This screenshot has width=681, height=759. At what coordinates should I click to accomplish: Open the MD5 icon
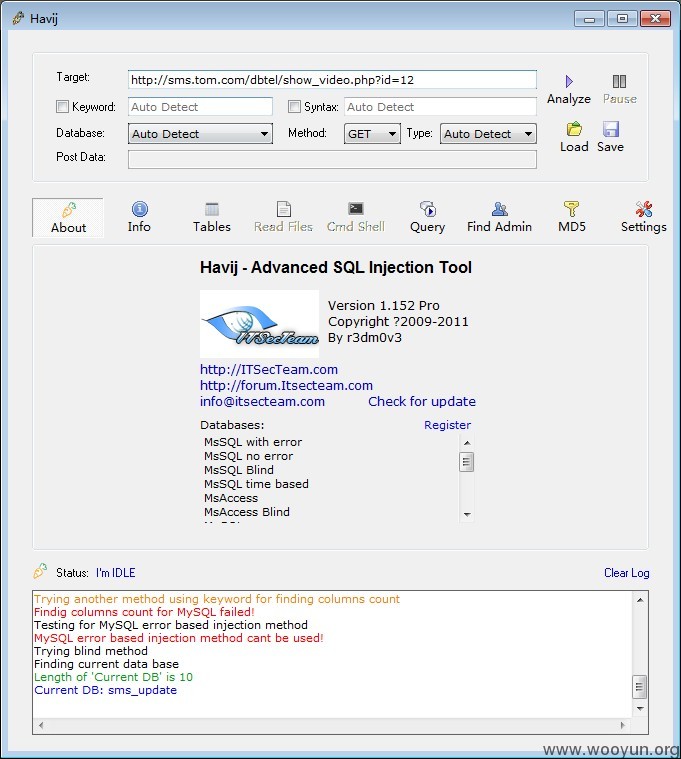571,209
